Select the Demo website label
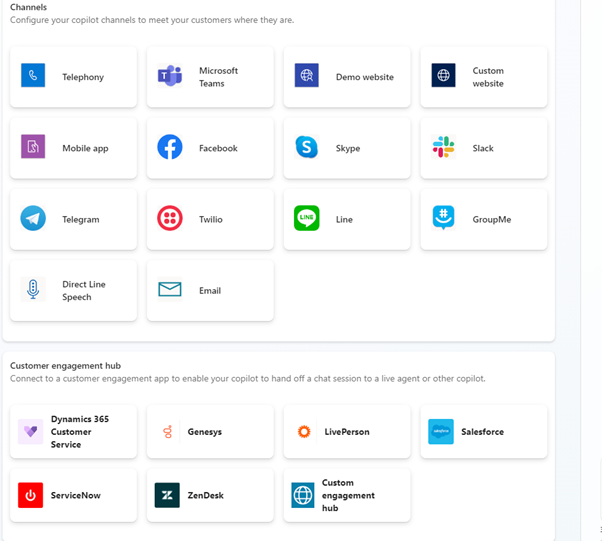Viewport: 602px width, 541px height. point(365,77)
